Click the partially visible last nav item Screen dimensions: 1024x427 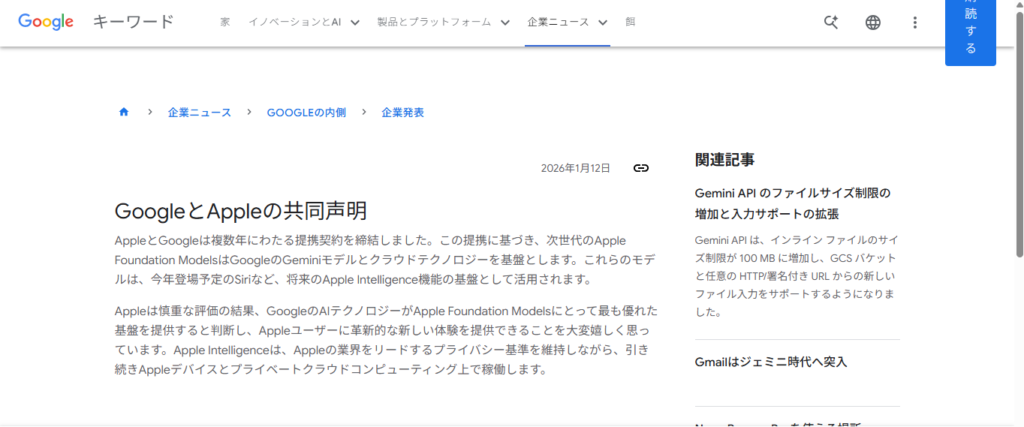pos(630,22)
